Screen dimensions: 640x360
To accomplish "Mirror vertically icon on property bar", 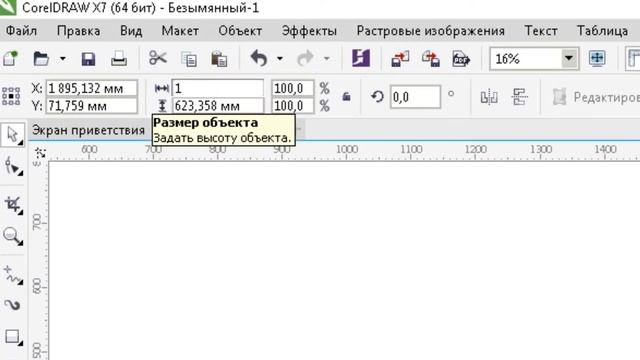I will pos(519,97).
